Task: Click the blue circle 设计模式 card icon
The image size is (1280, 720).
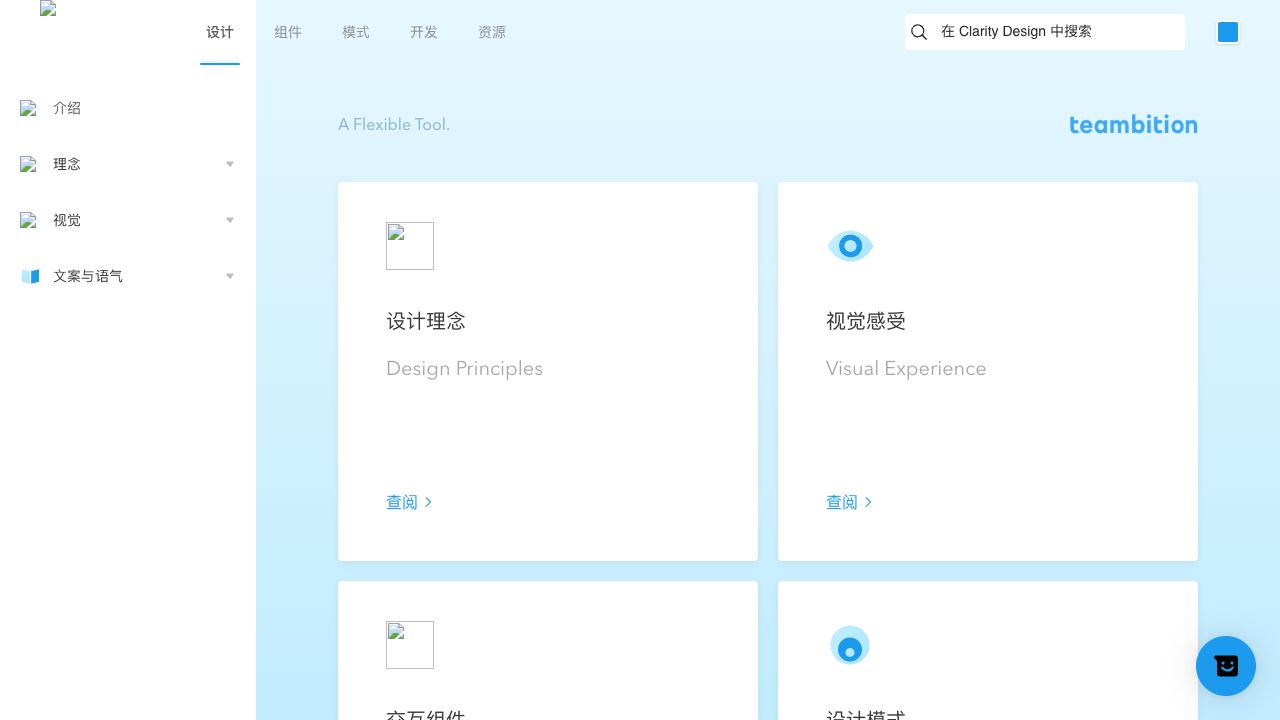Action: tap(850, 645)
